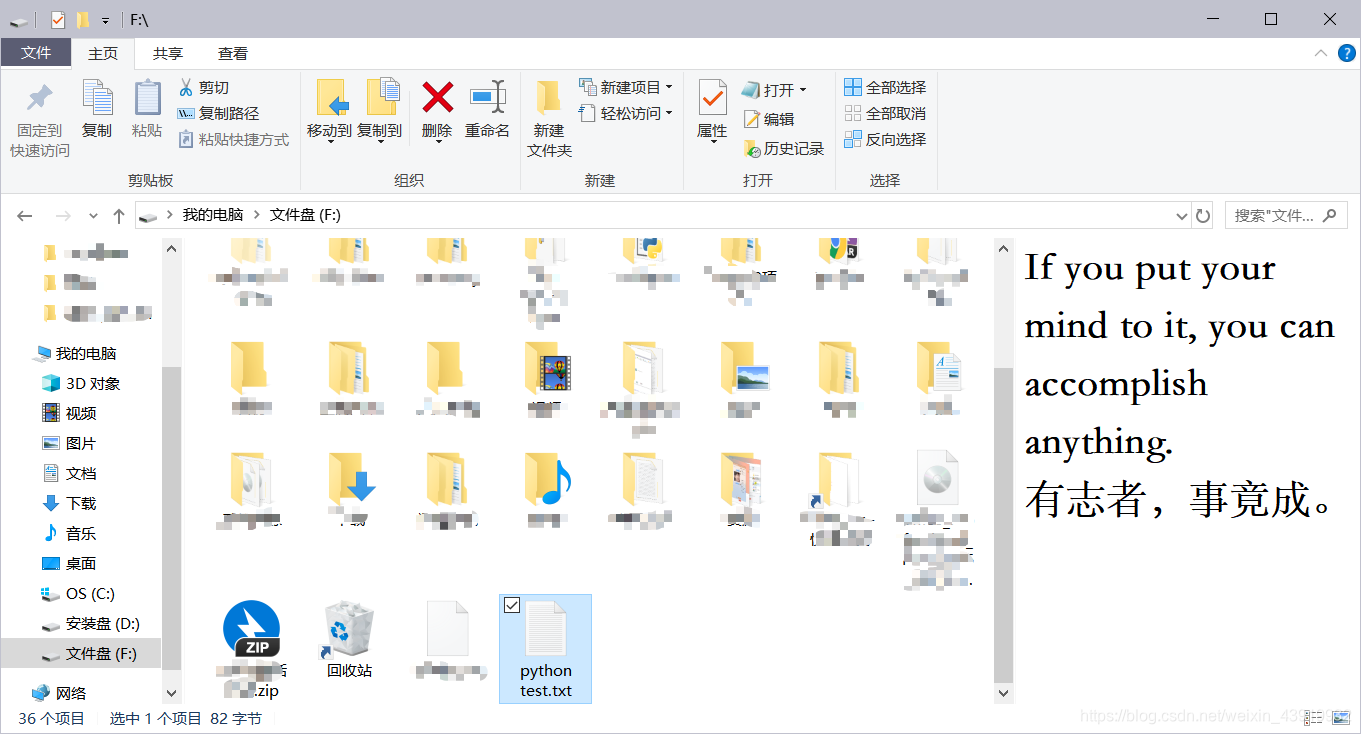Click the Up one level arrow
This screenshot has height=734, width=1361.
[x=119, y=216]
